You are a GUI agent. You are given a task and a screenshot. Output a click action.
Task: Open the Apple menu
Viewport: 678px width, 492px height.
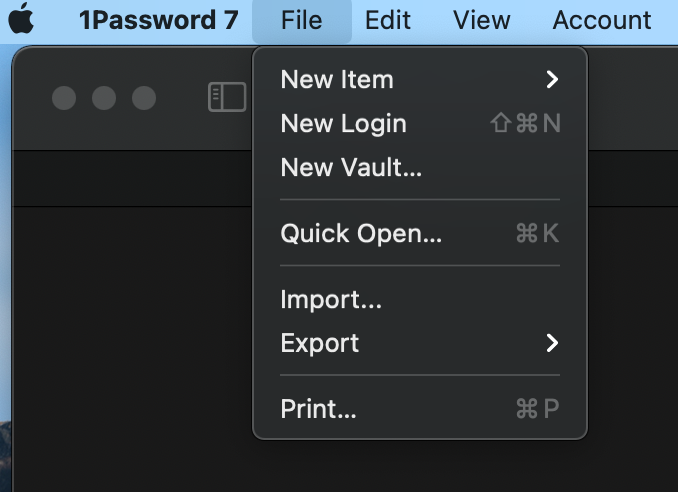[x=22, y=19]
